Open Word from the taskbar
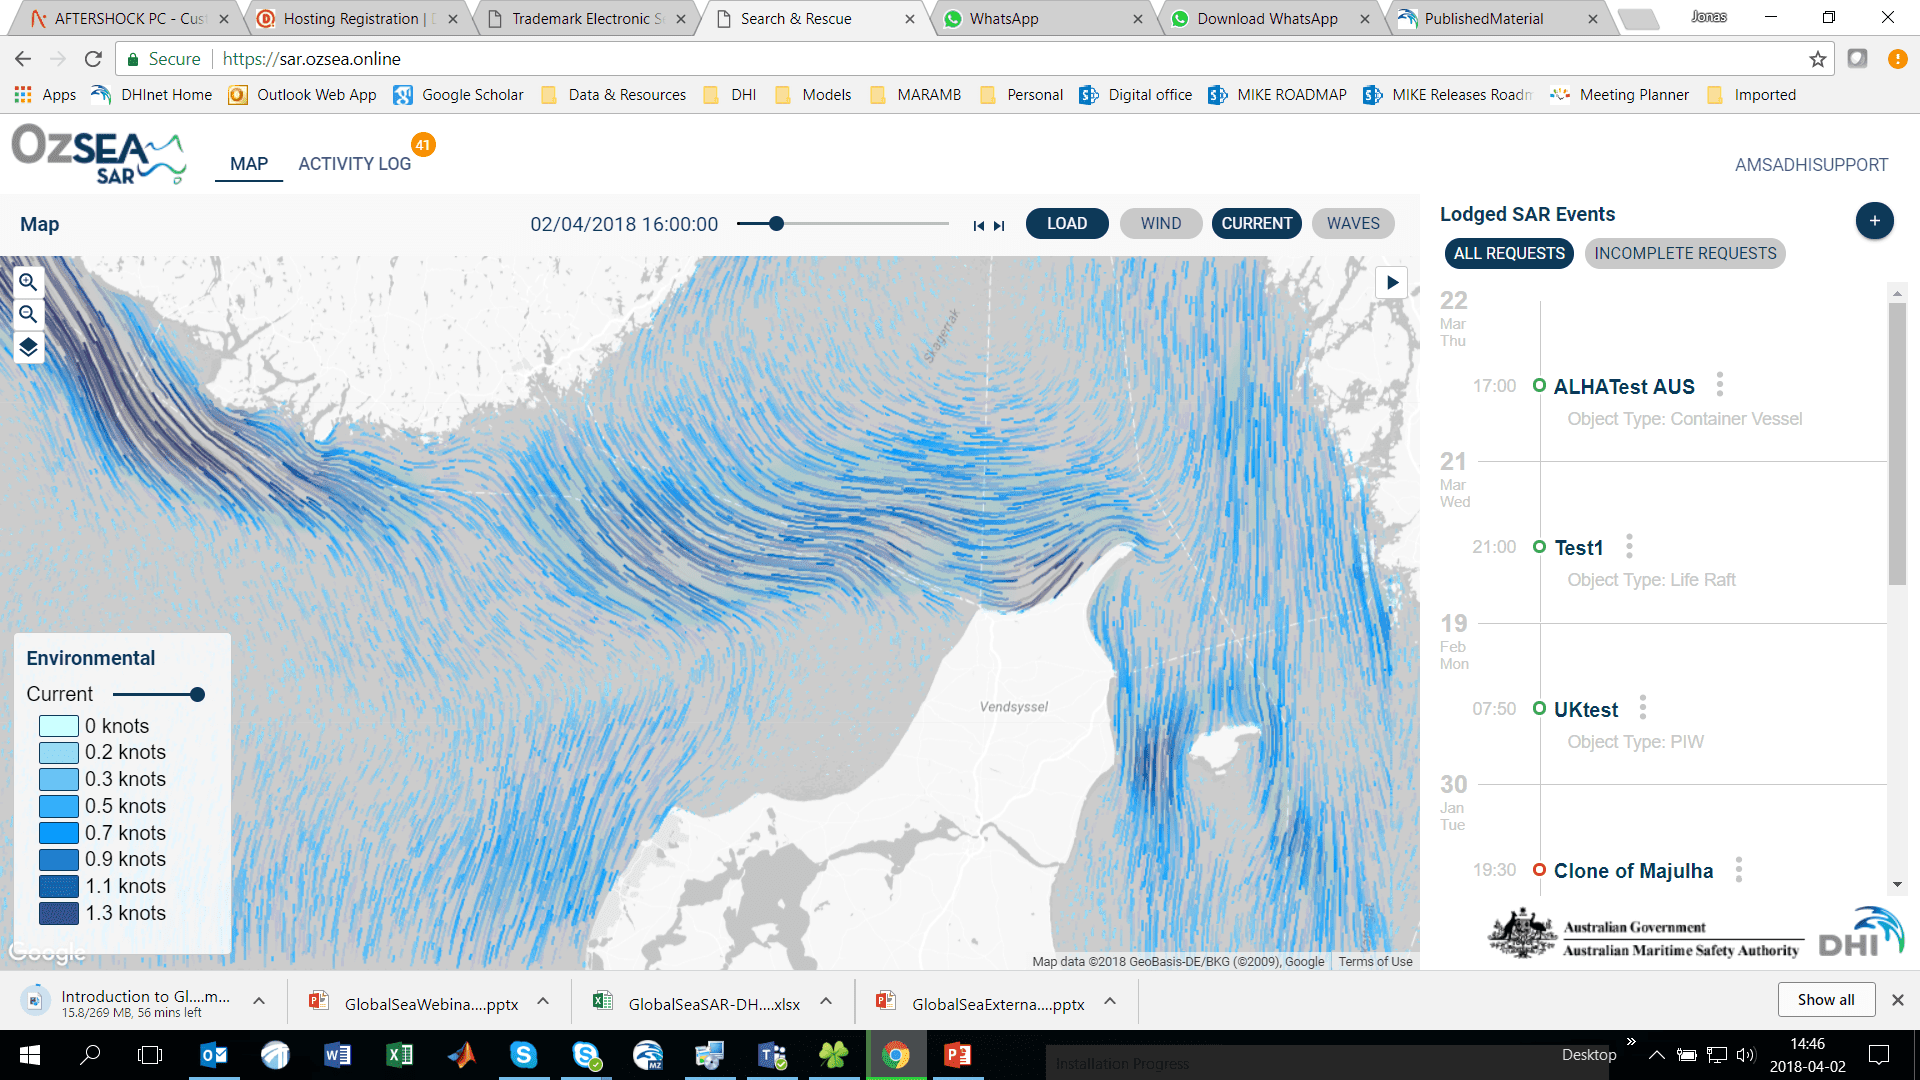Image resolution: width=1920 pixels, height=1080 pixels. click(337, 1055)
